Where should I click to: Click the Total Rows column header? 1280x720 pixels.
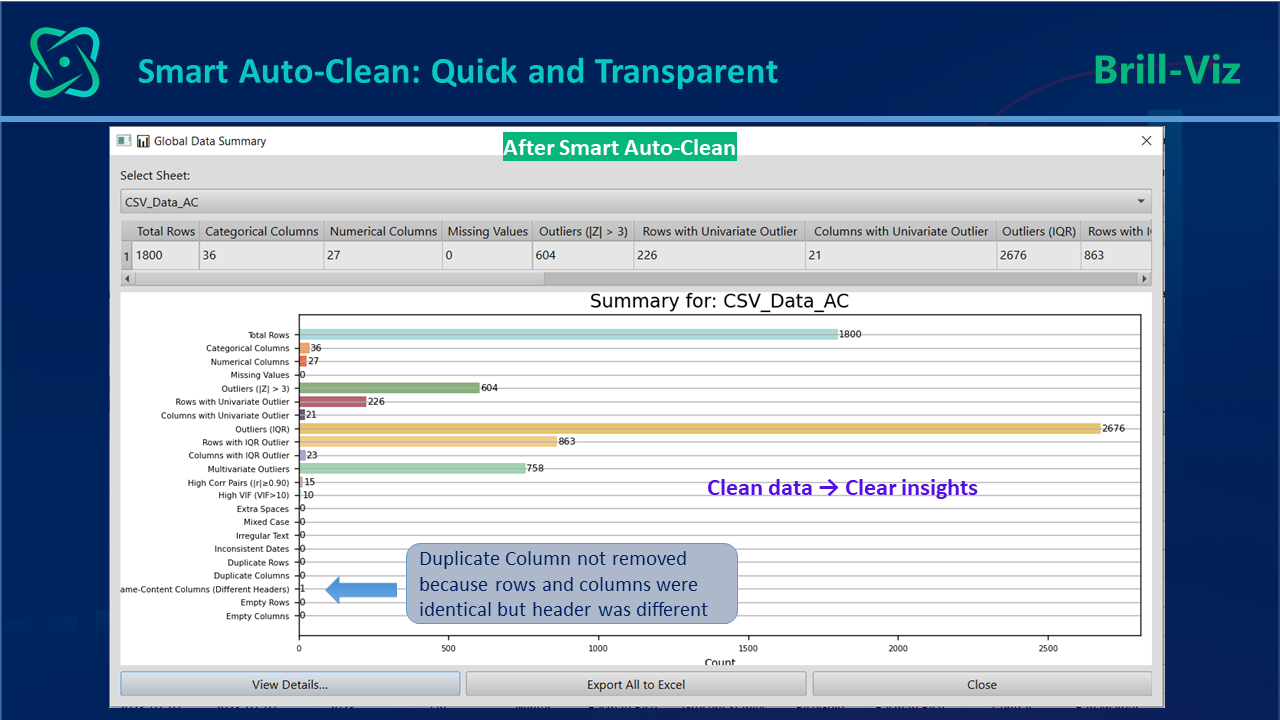click(165, 231)
